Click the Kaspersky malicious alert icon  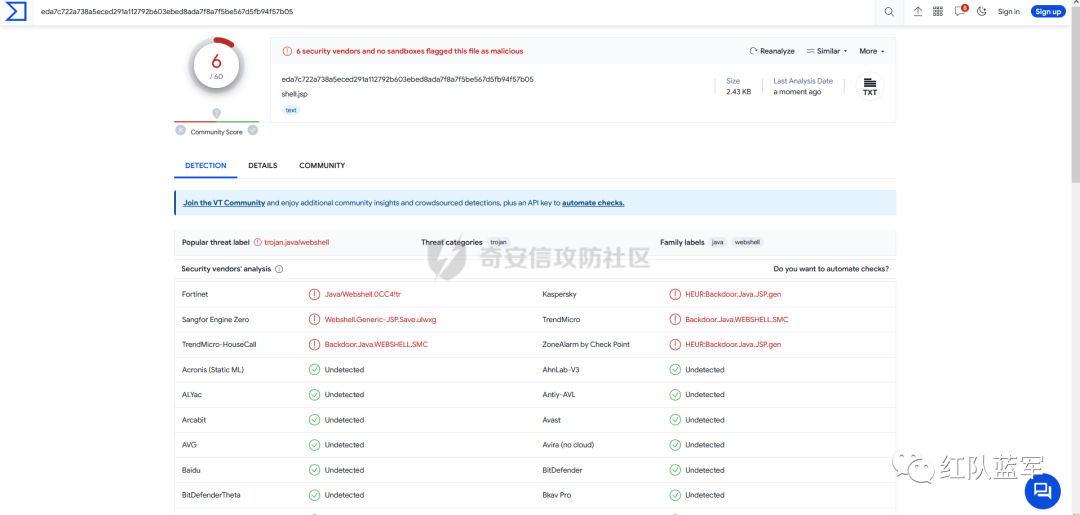(675, 295)
